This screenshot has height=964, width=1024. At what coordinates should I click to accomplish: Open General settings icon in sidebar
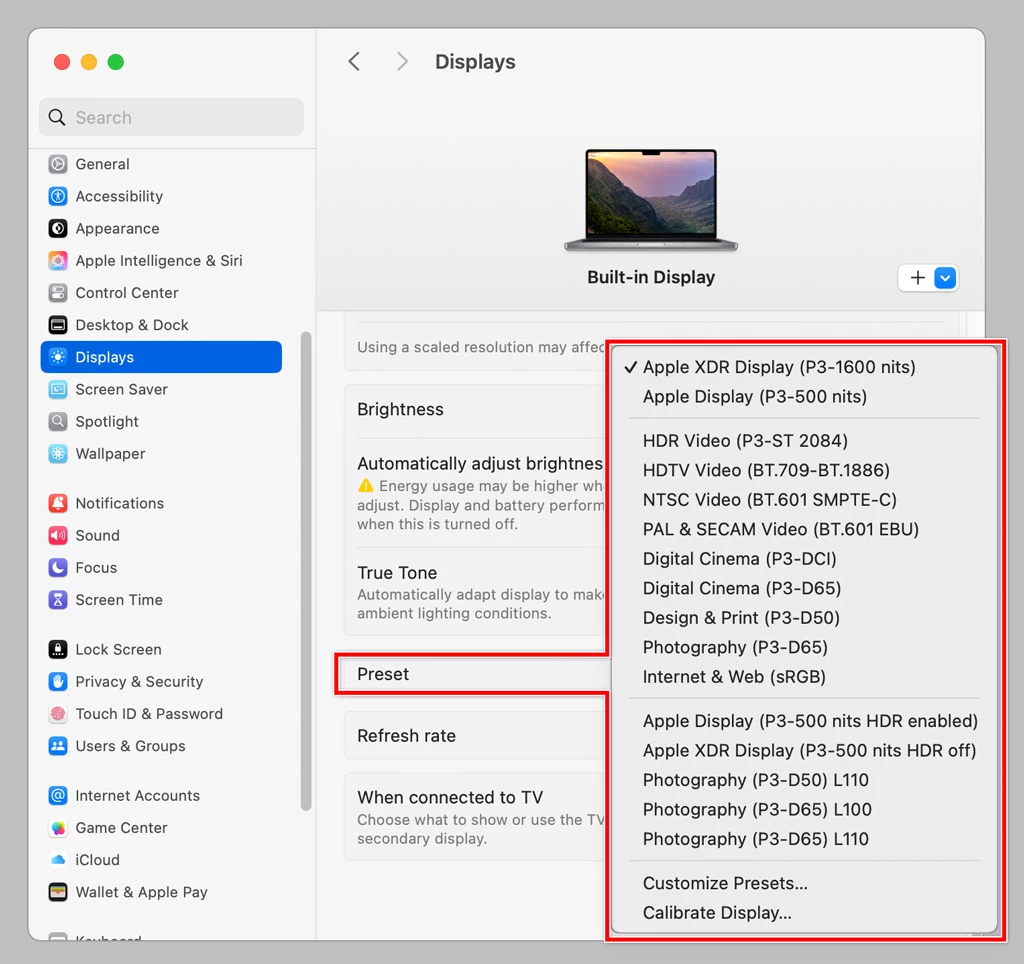58,164
